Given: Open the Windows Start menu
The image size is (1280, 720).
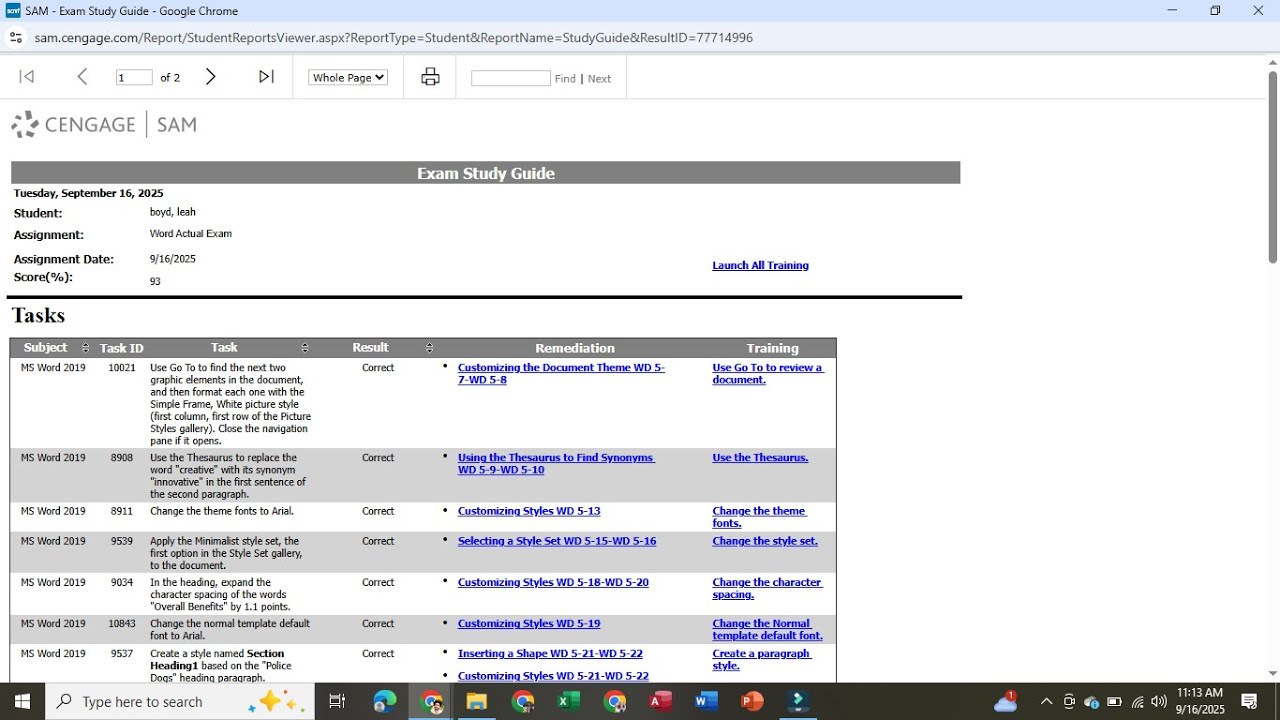Looking at the screenshot, I should 22,701.
